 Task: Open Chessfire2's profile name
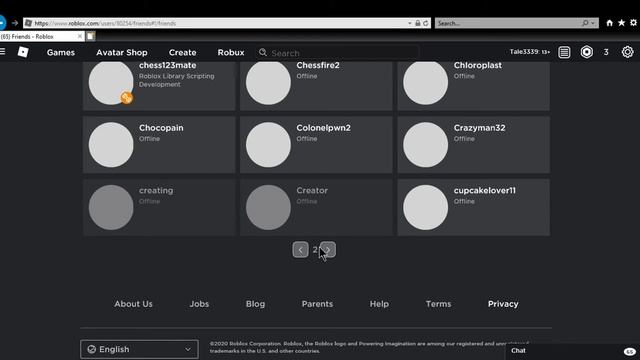pyautogui.click(x=318, y=65)
